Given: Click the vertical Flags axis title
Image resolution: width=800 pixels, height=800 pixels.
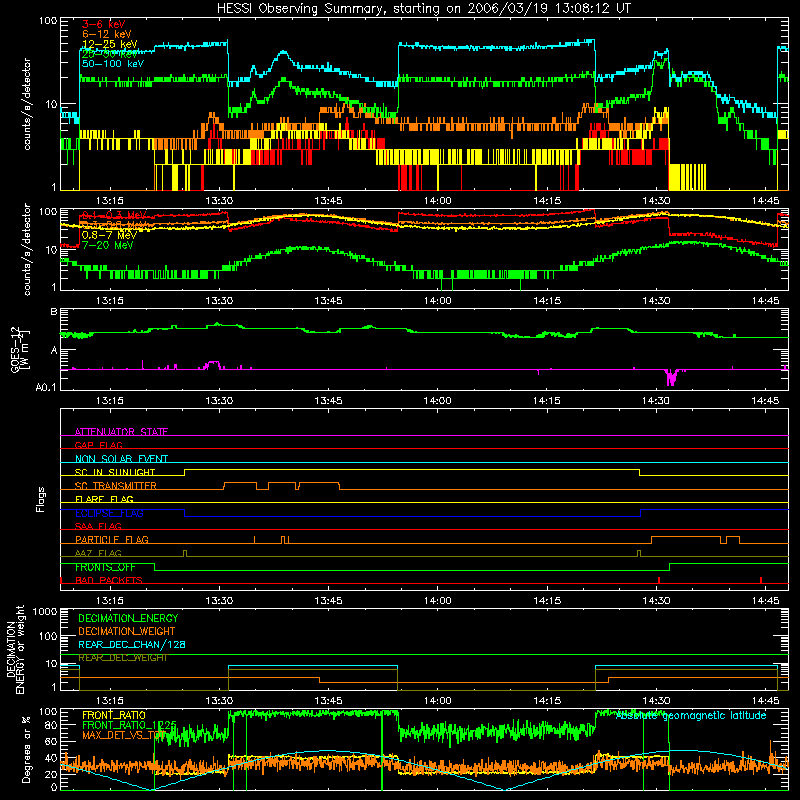Looking at the screenshot, I should coord(41,499).
